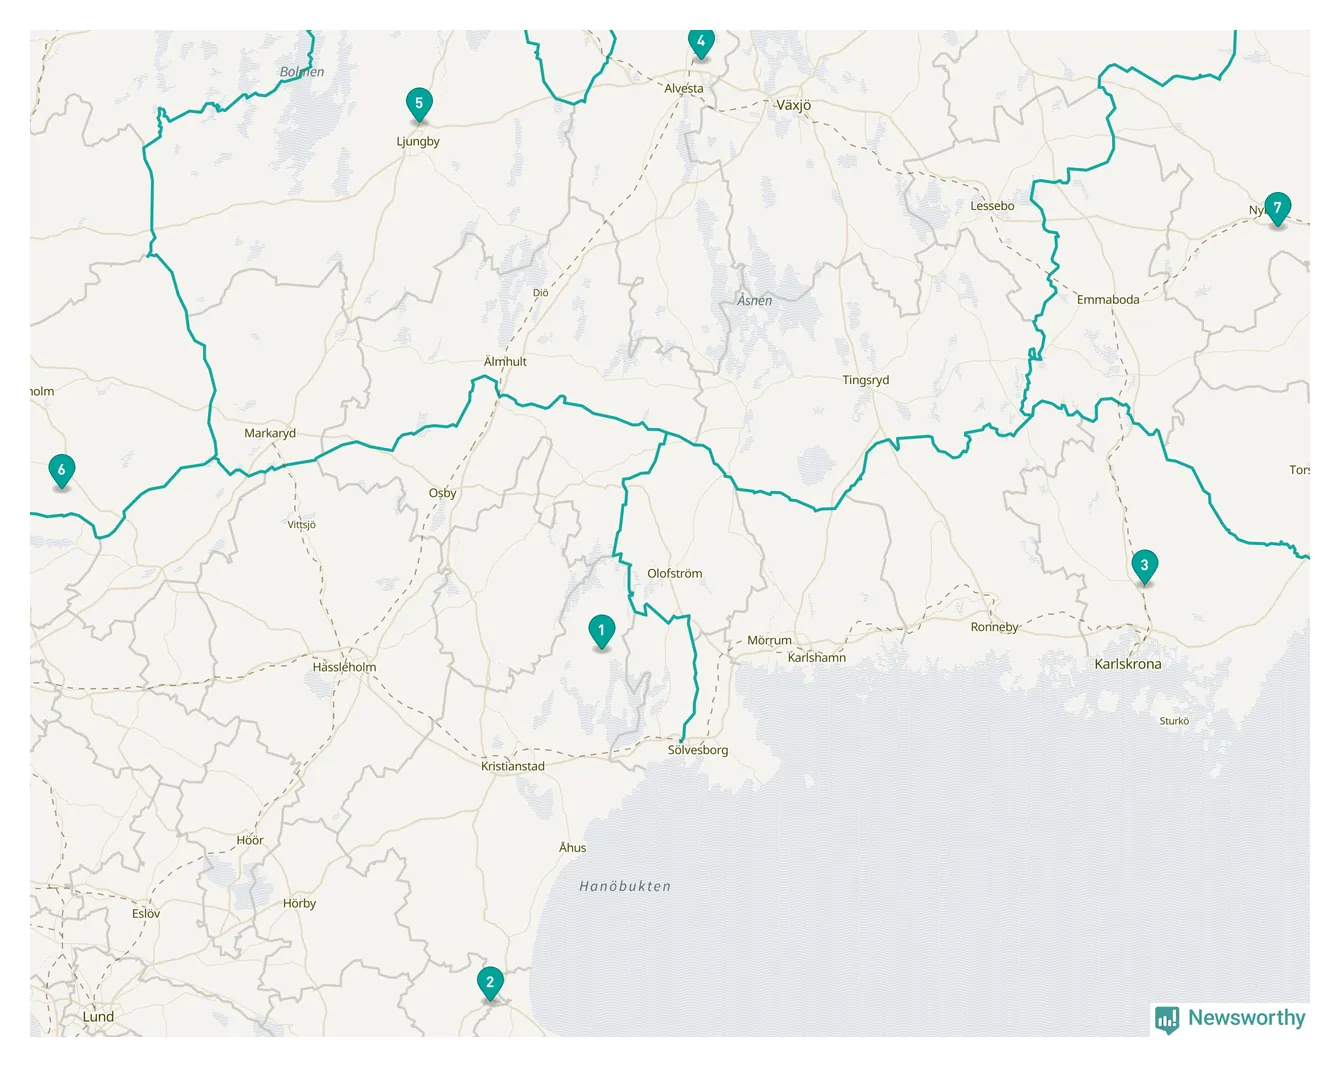Click the Emmaboda town label
Image resolution: width=1340 pixels, height=1067 pixels.
click(1108, 299)
